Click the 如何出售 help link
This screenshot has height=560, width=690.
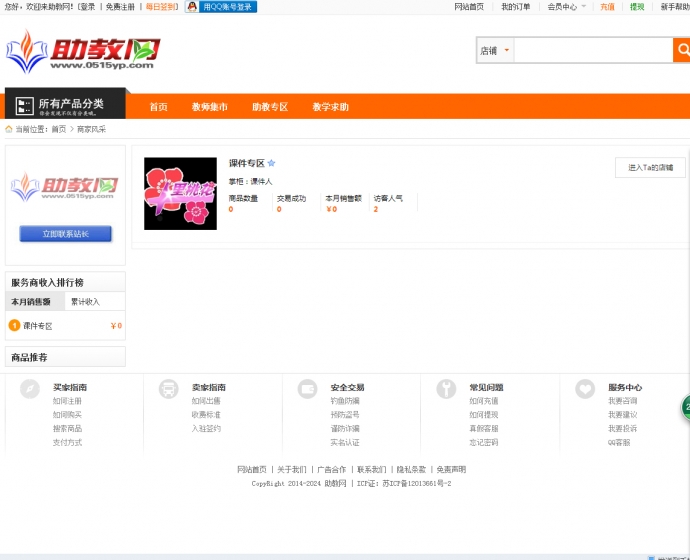pos(206,401)
